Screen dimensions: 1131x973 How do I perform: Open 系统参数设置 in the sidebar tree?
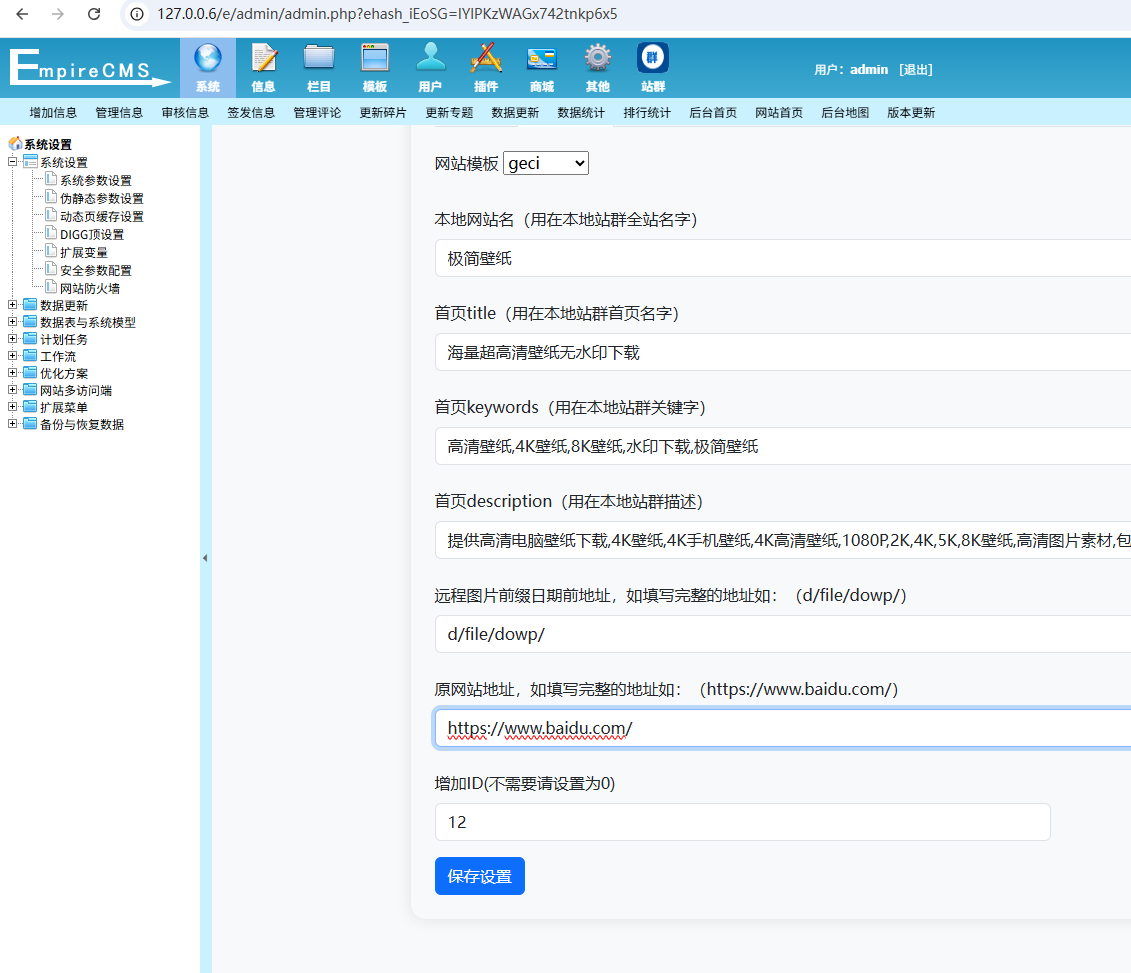coord(95,181)
